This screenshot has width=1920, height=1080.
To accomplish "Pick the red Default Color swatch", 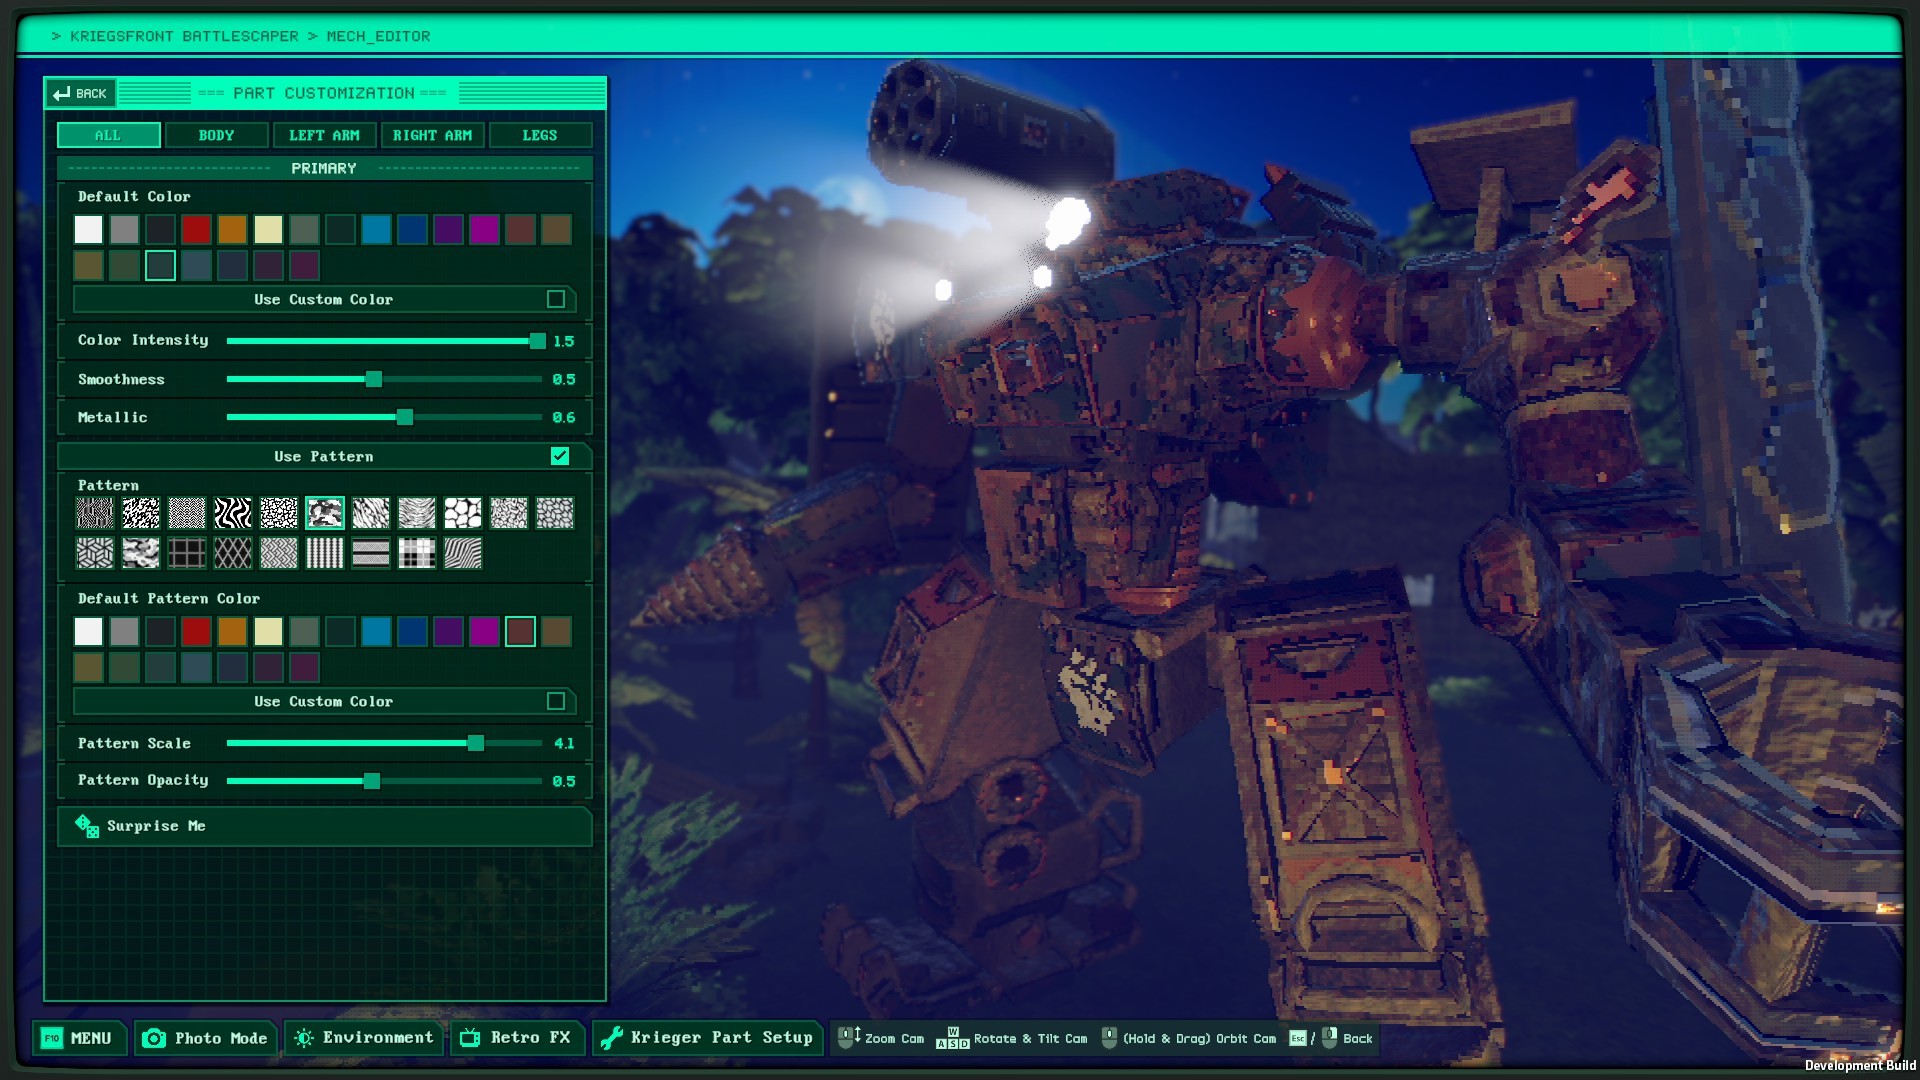I will [x=196, y=229].
